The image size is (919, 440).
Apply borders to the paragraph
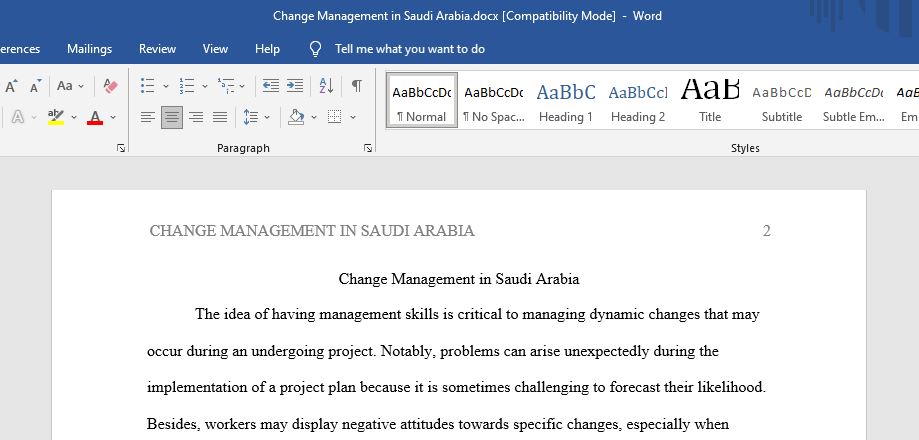point(335,117)
